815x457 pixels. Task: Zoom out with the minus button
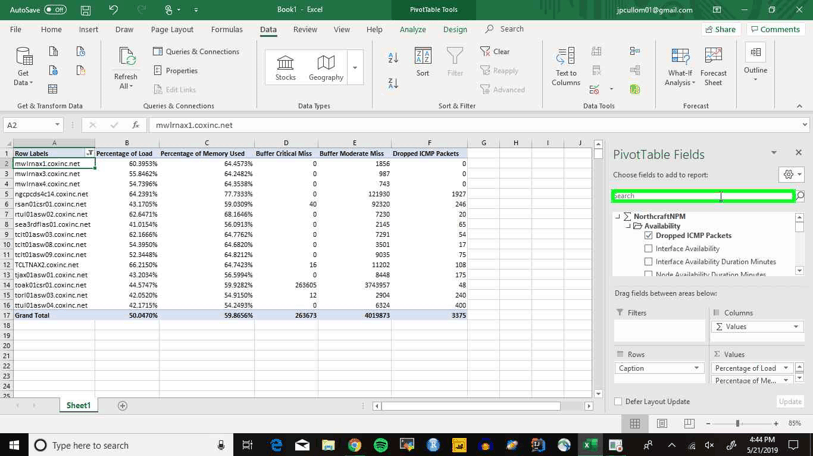click(708, 424)
